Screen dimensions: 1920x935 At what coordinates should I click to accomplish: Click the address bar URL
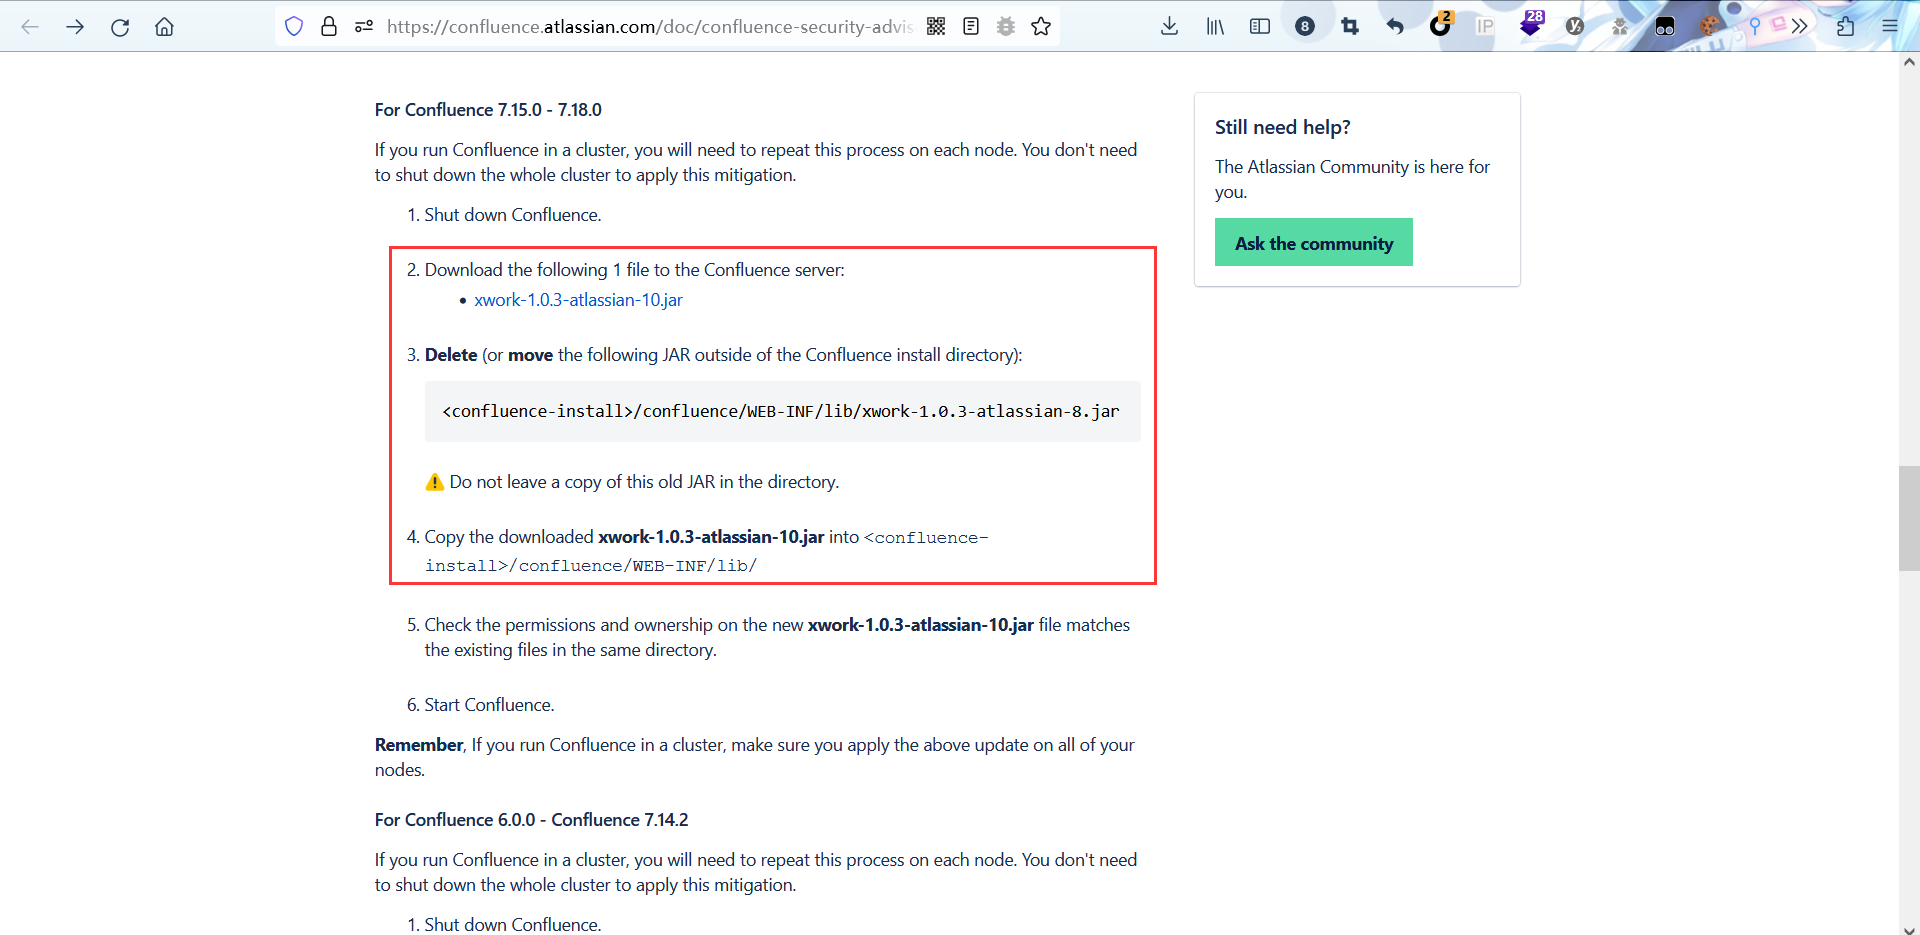click(x=650, y=27)
